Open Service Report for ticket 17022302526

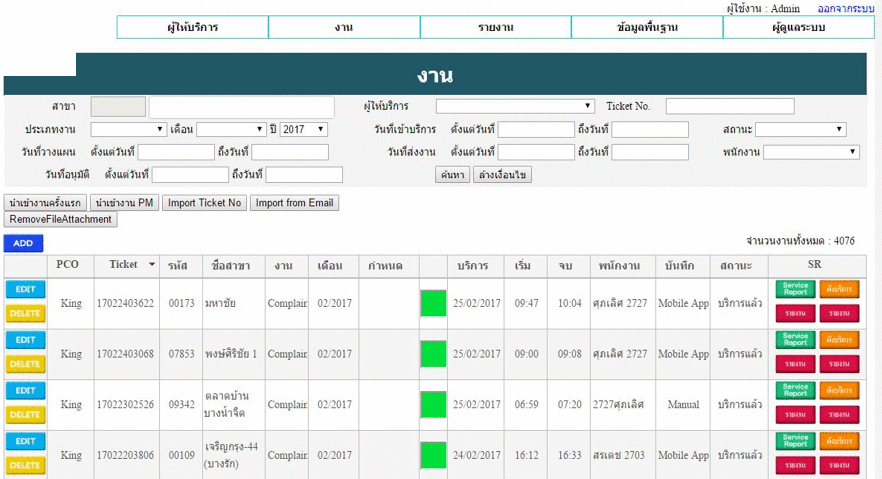point(795,389)
